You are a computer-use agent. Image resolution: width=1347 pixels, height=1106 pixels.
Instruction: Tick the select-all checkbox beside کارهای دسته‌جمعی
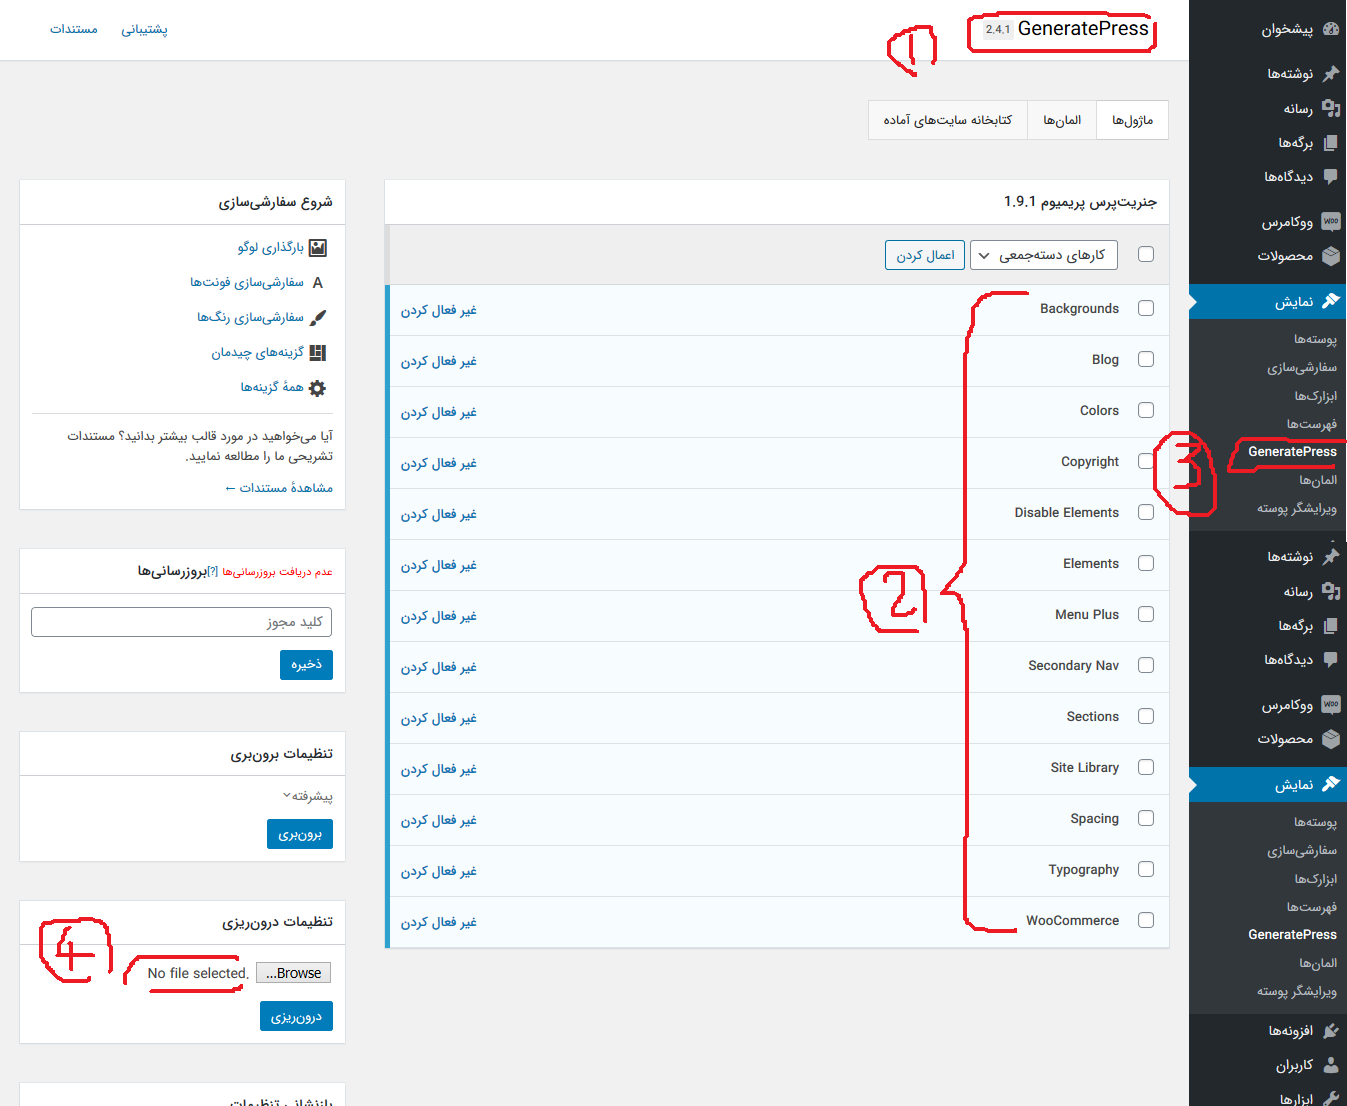pos(1146,254)
